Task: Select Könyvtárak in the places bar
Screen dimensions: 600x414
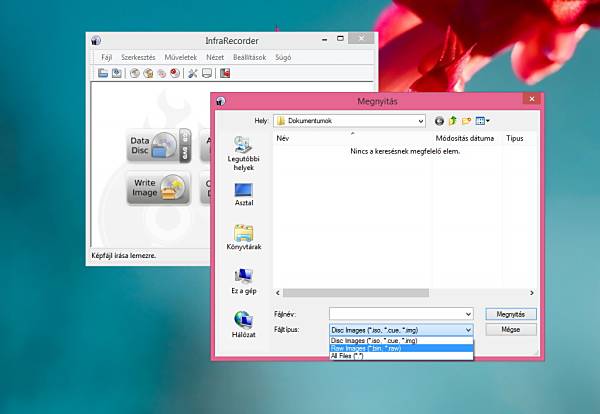Action: click(x=243, y=237)
